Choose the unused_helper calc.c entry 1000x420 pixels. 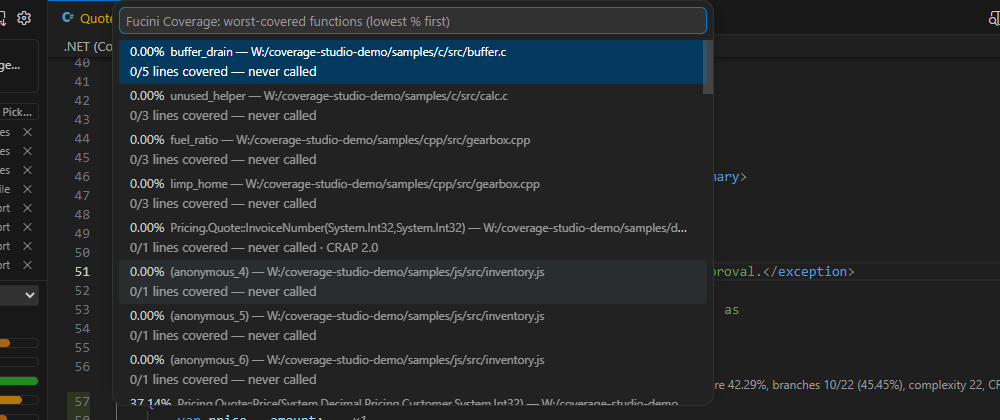[413, 106]
